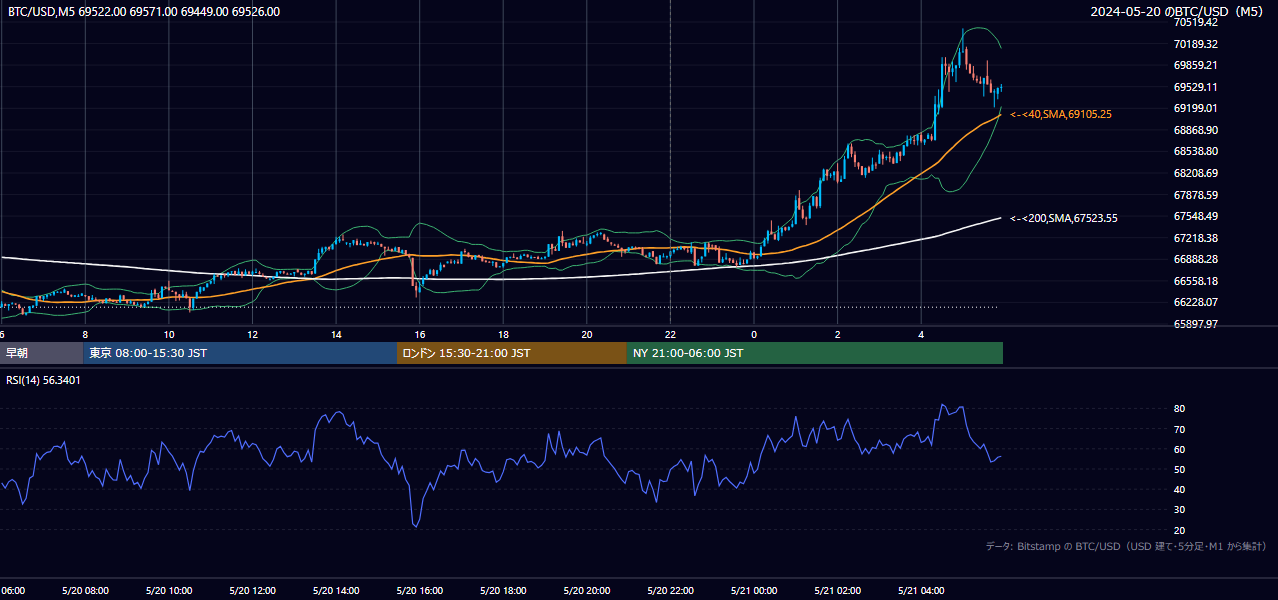Image resolution: width=1278 pixels, height=600 pixels.
Task: Select price level 67878.59
Action: tap(1196, 195)
